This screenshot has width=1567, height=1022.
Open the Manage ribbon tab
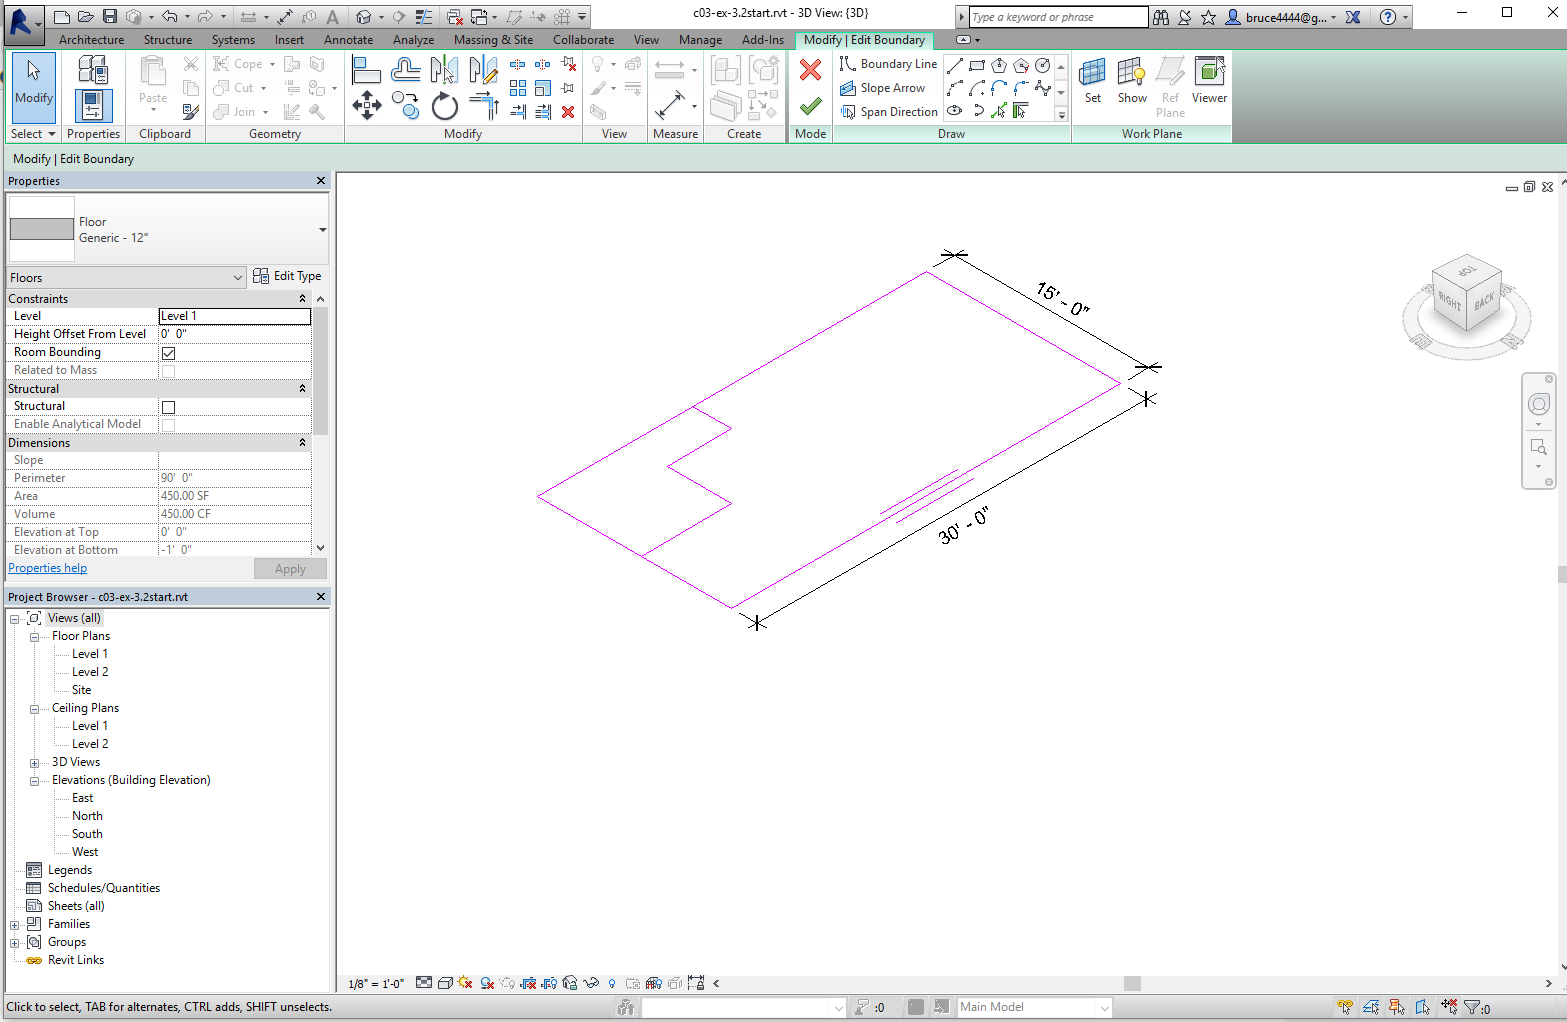tap(700, 40)
